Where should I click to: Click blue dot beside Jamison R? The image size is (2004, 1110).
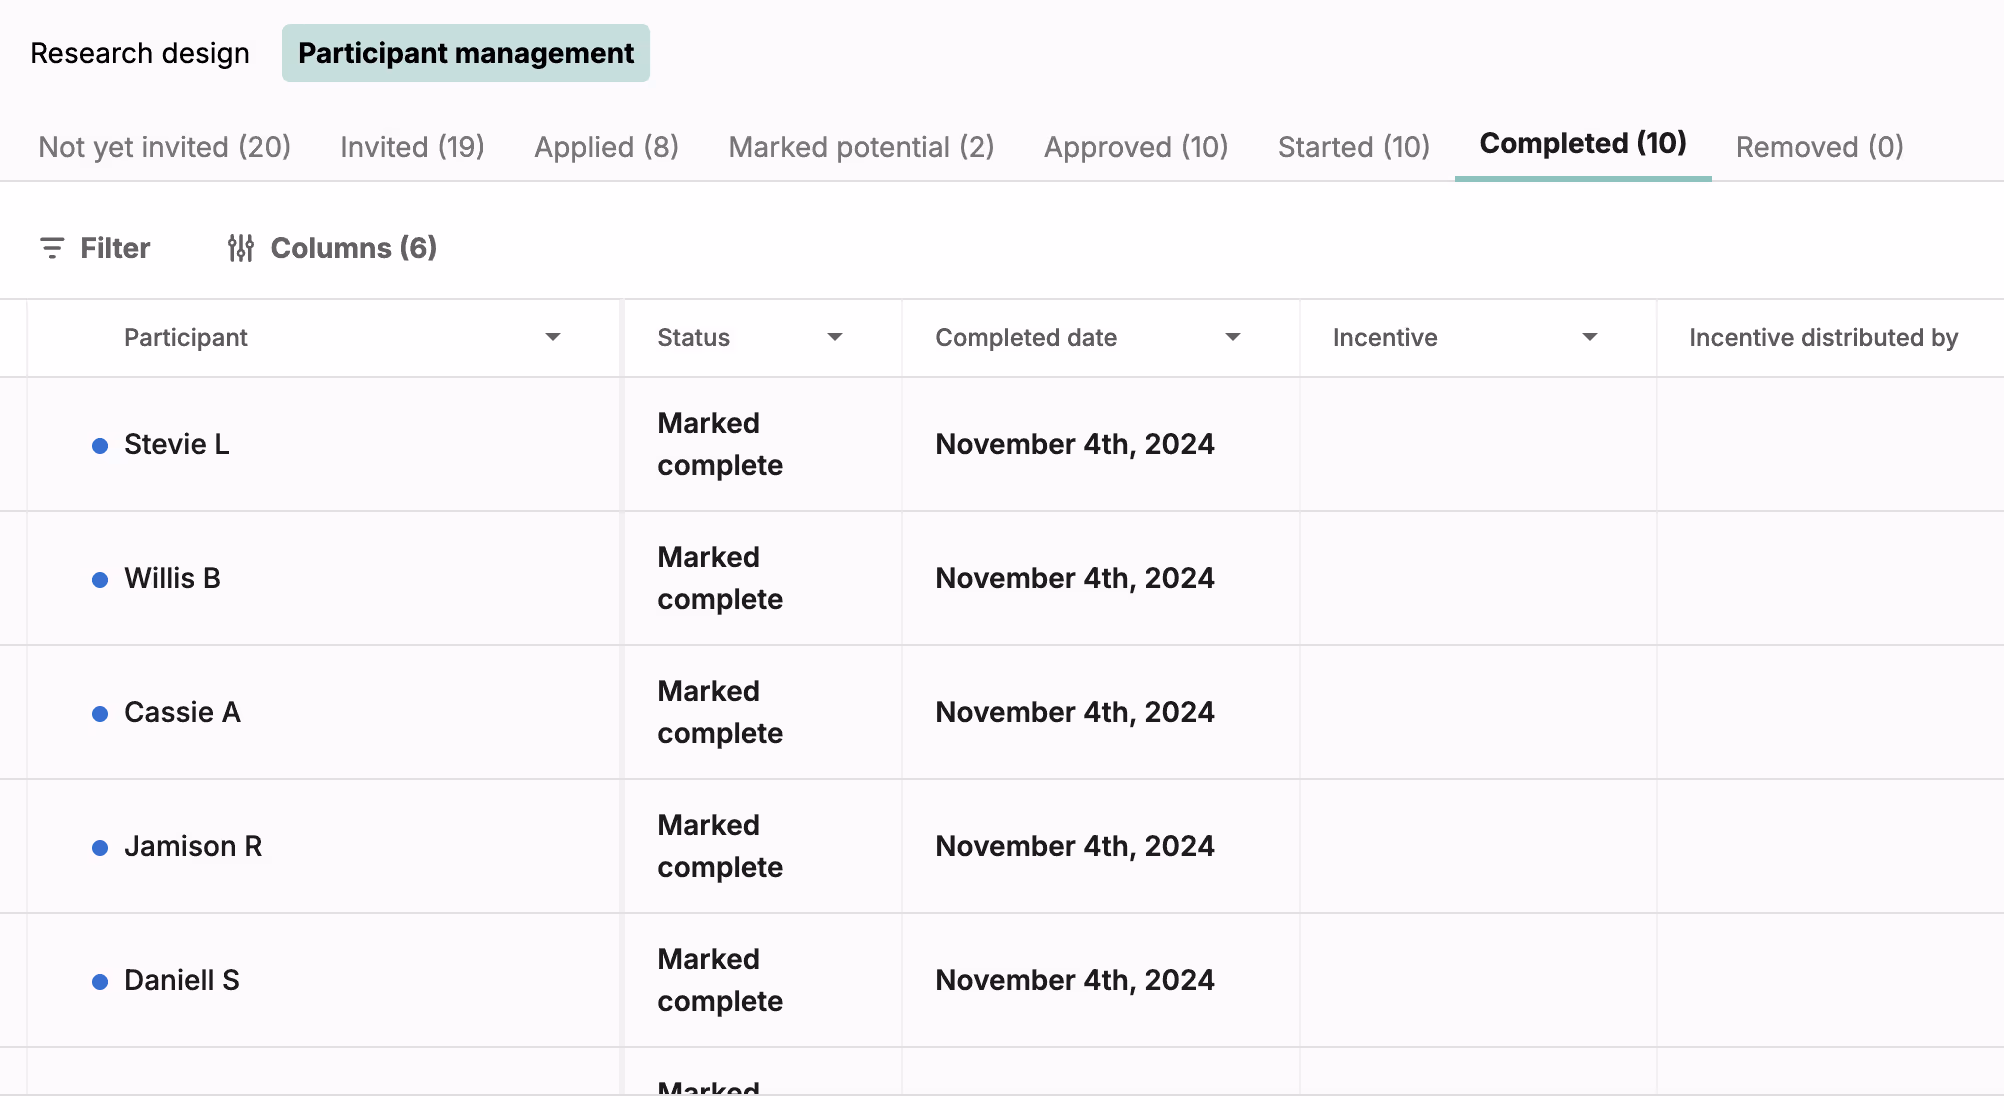tap(100, 848)
